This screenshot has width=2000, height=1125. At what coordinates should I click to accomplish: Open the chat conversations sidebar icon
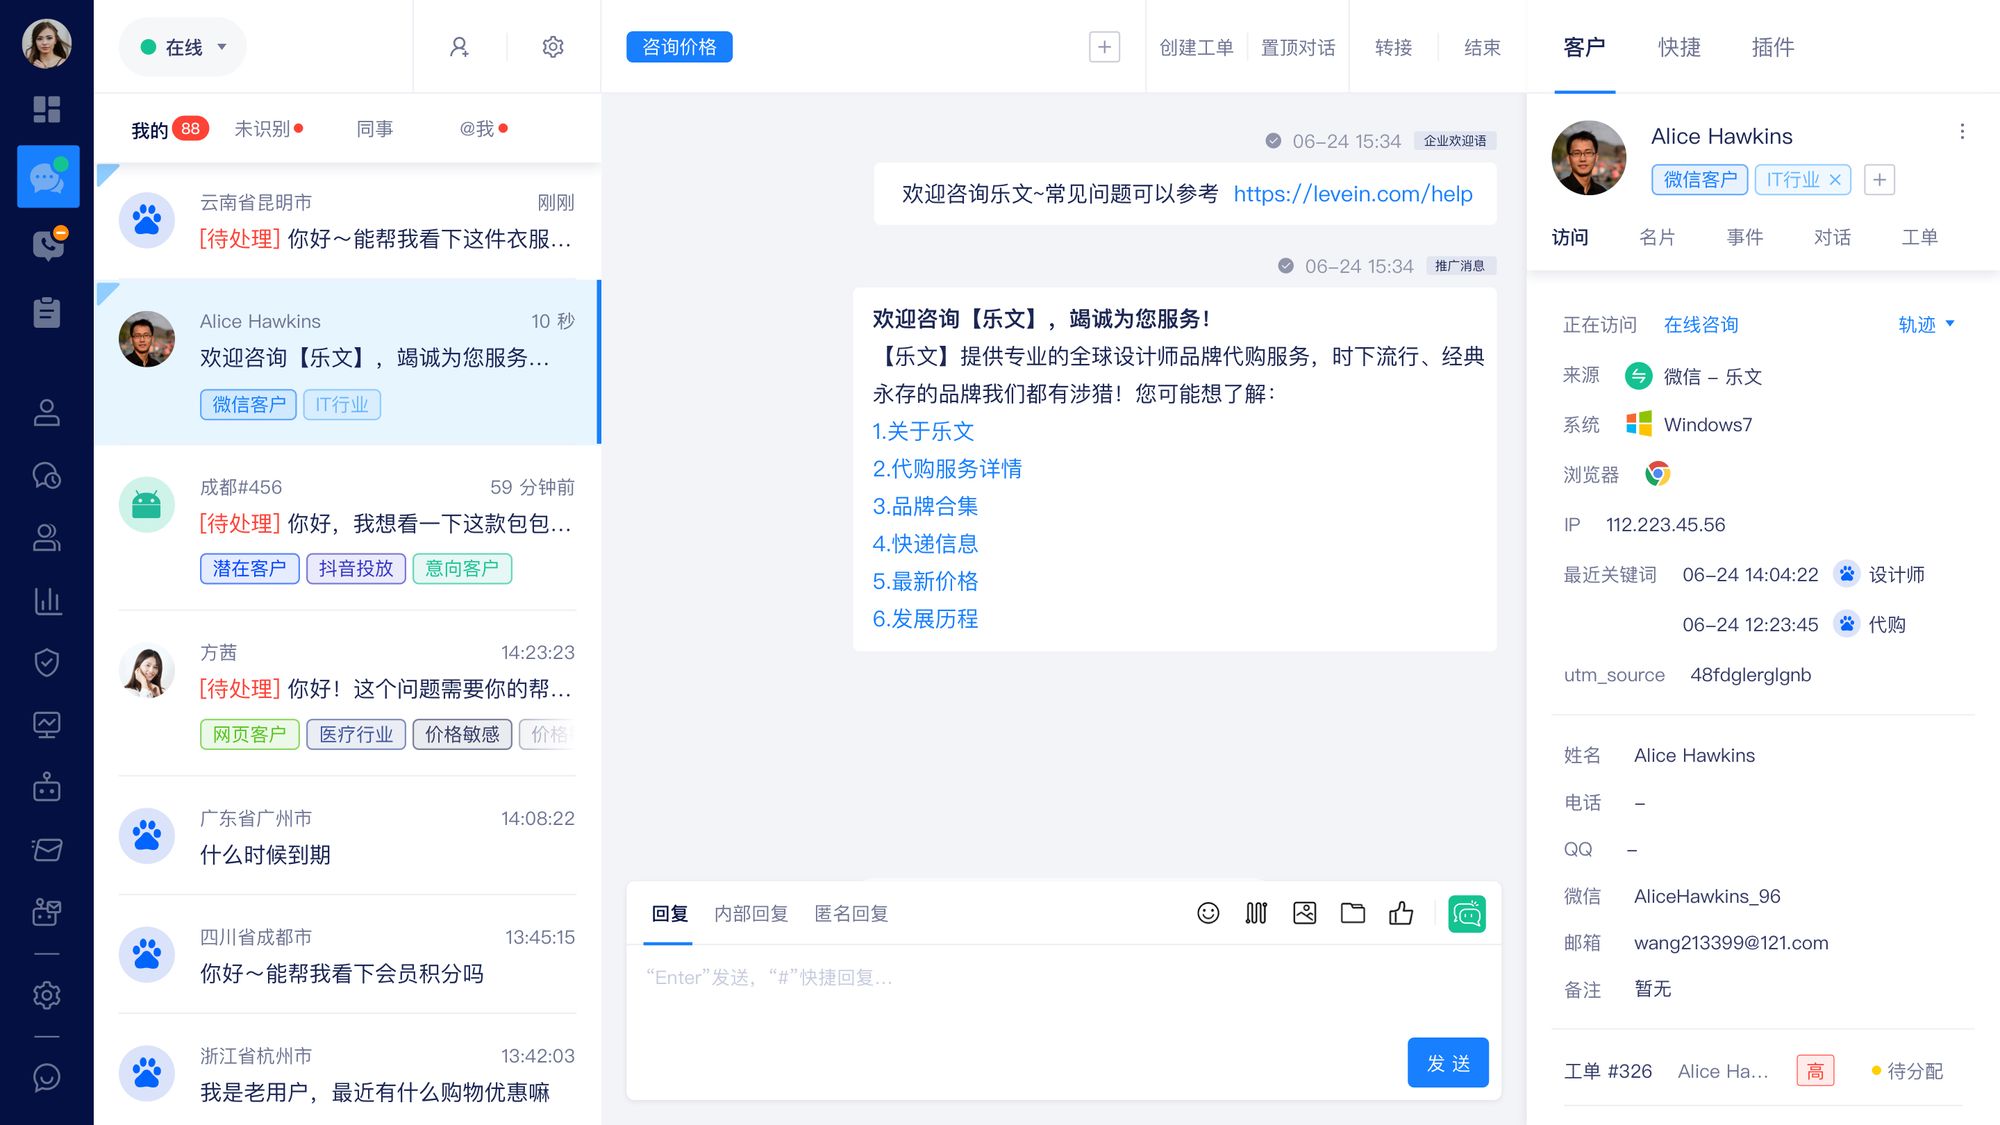48,177
